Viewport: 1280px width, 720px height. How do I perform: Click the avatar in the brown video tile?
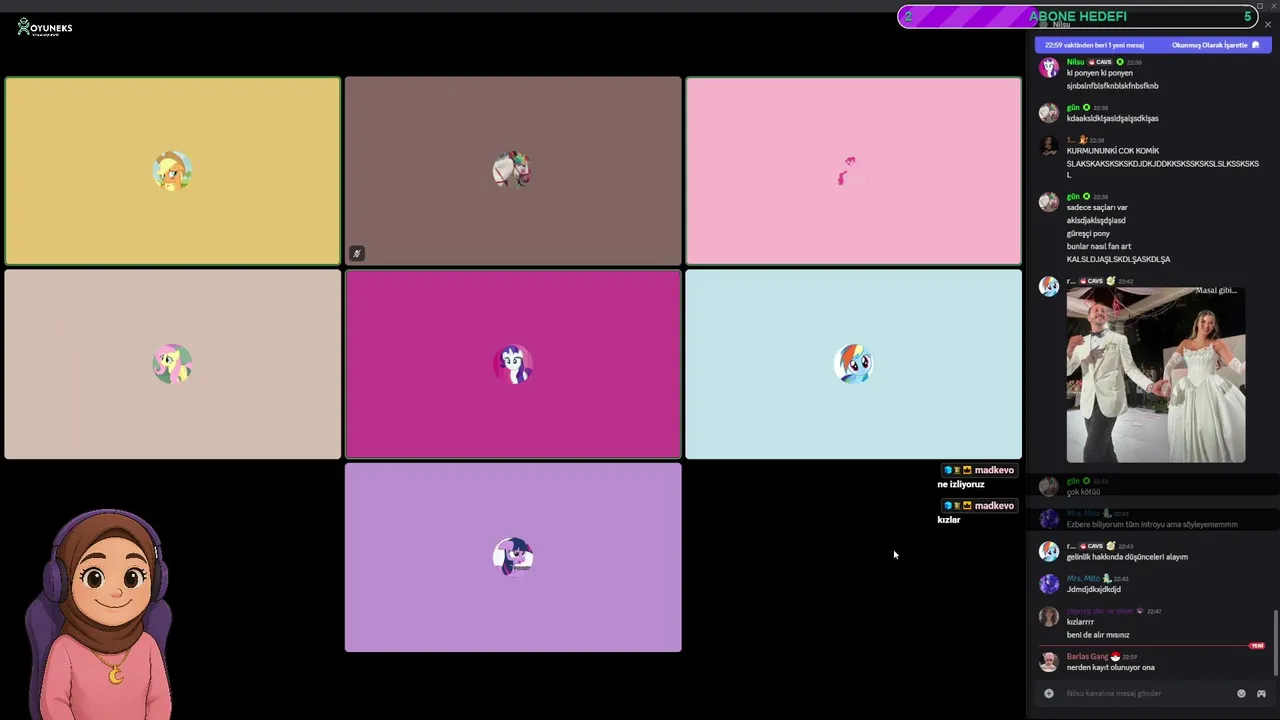513,171
